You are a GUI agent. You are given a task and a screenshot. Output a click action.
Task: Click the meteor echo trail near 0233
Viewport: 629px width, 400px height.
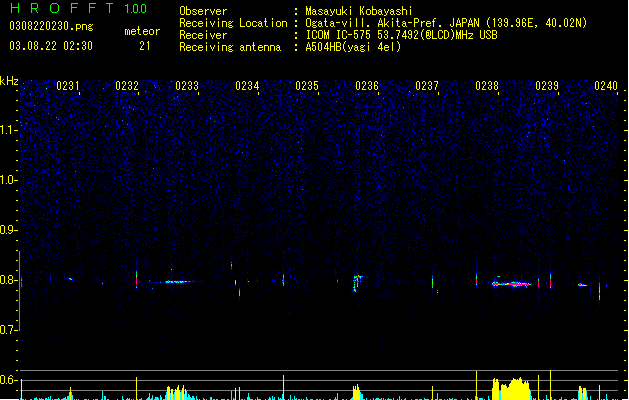tap(179, 282)
